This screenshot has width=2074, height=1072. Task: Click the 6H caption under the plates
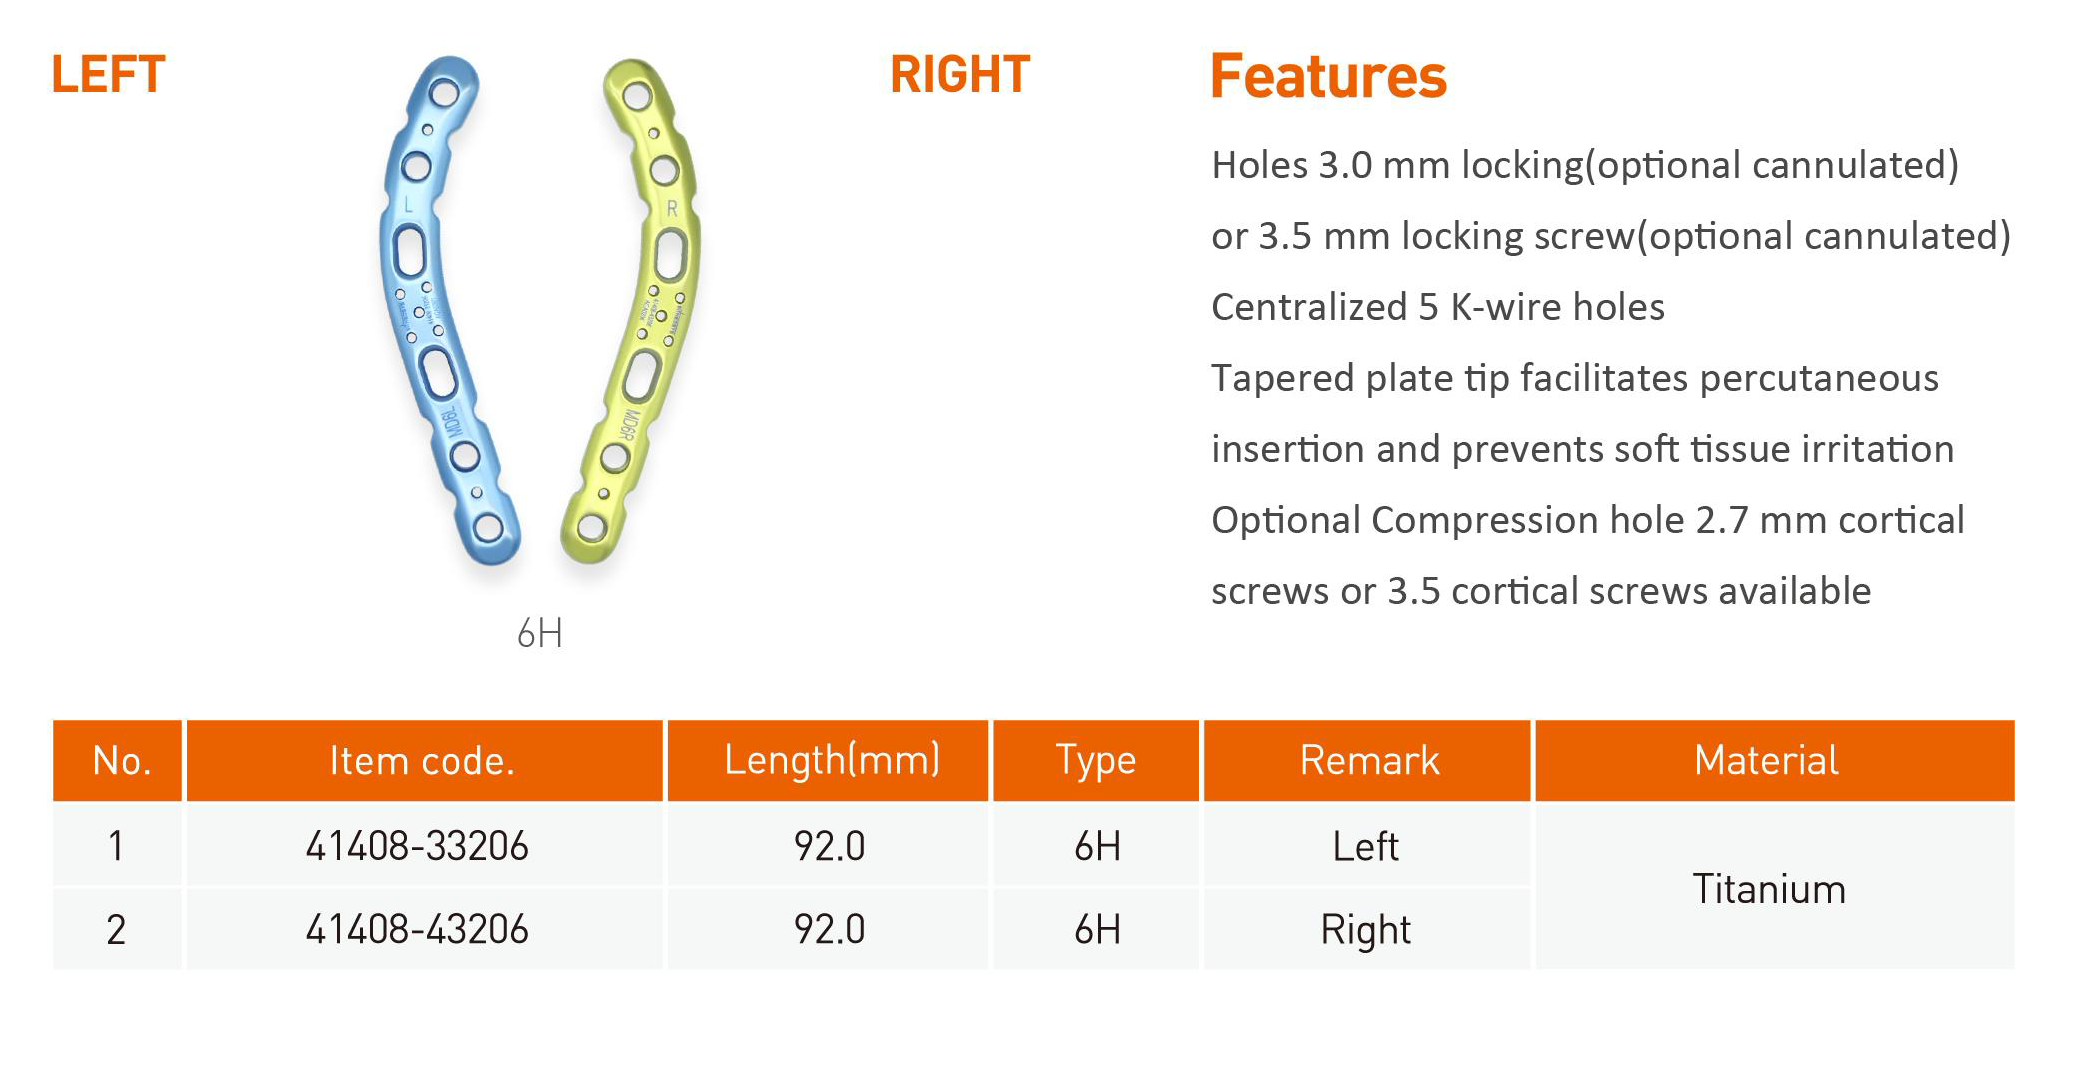tap(540, 633)
